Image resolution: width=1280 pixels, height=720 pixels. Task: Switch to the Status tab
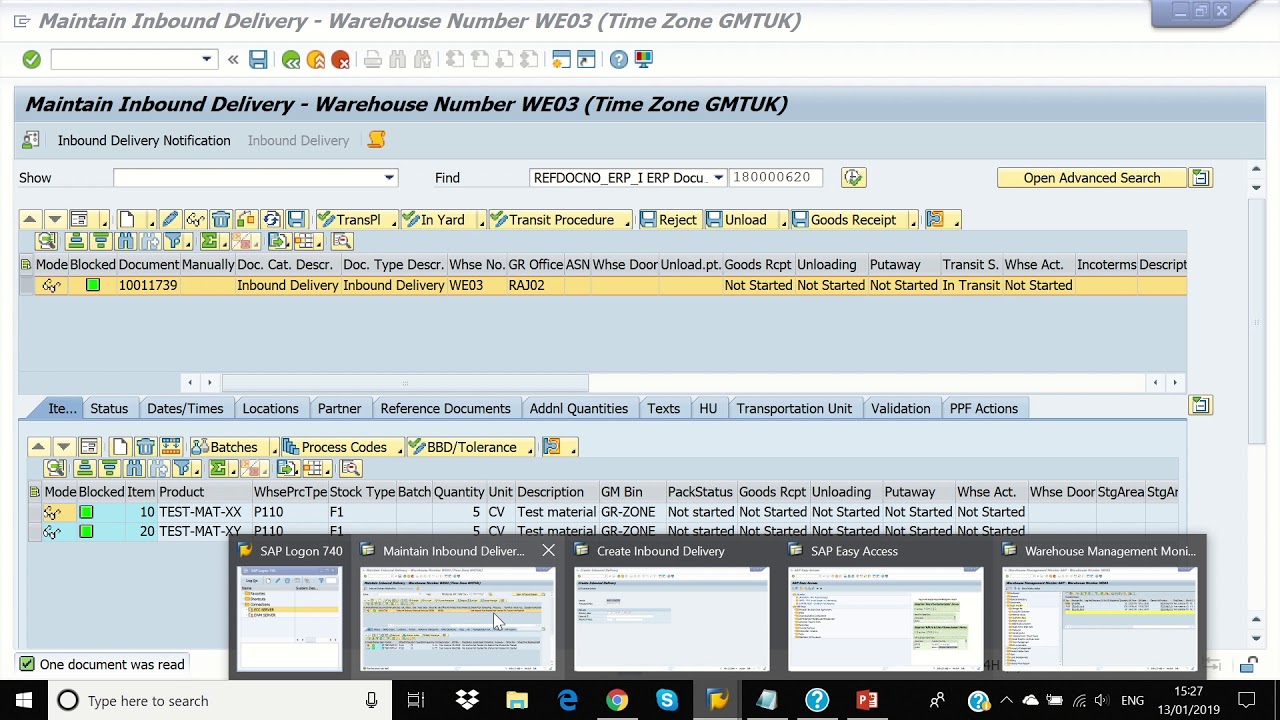coord(109,408)
